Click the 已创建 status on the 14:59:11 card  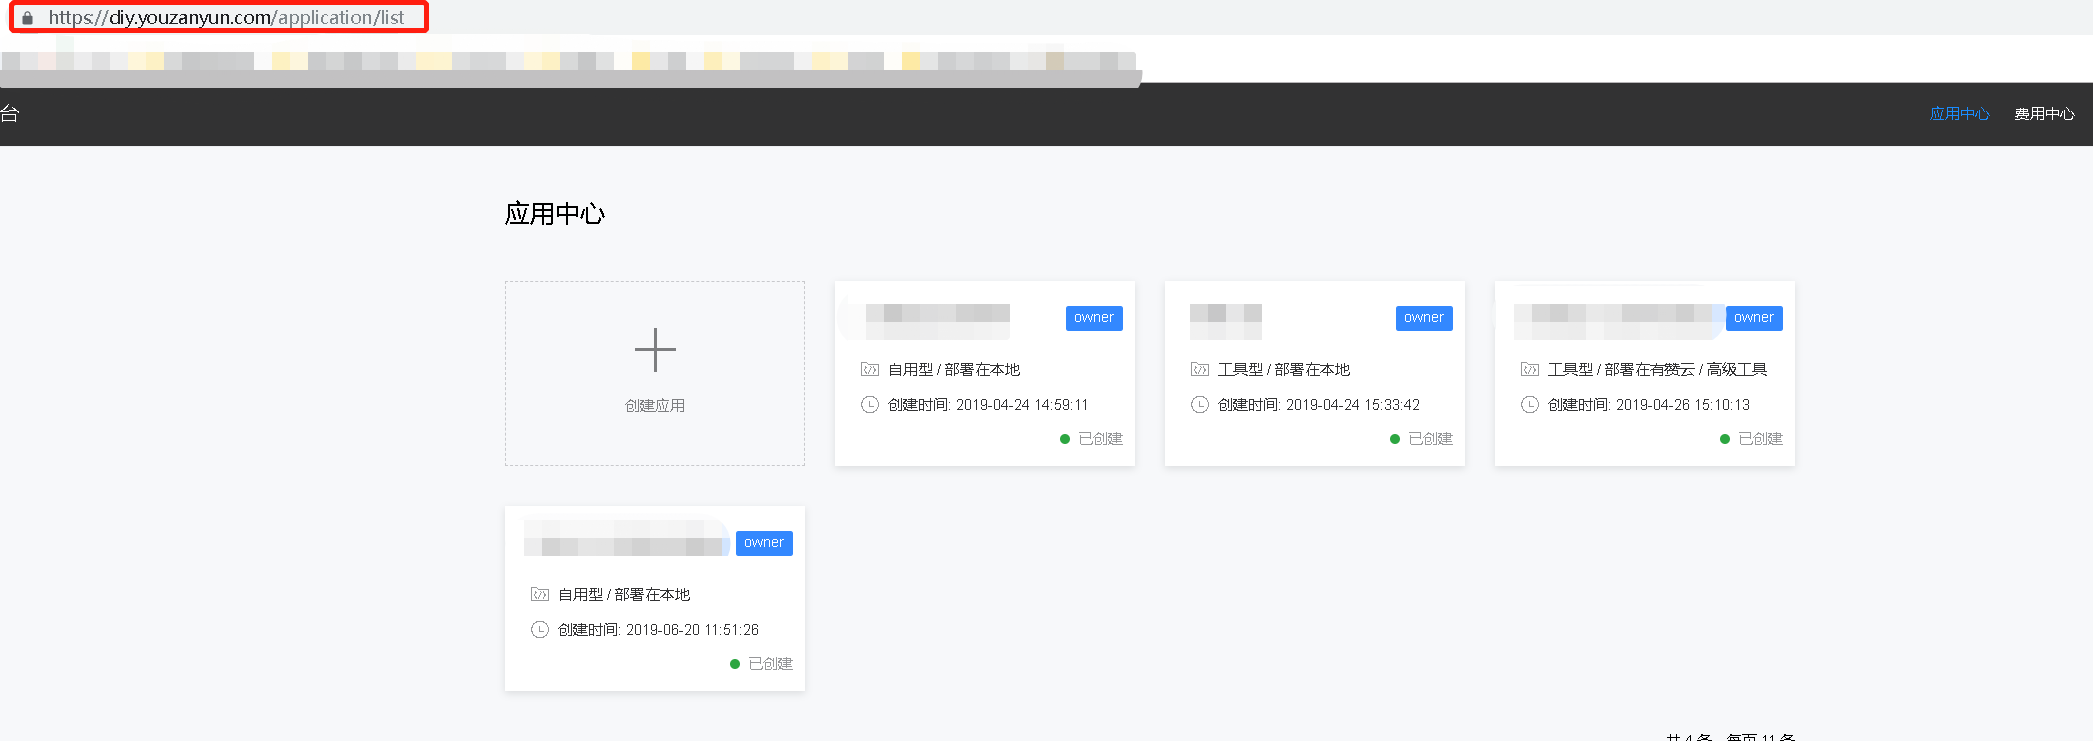1100,439
